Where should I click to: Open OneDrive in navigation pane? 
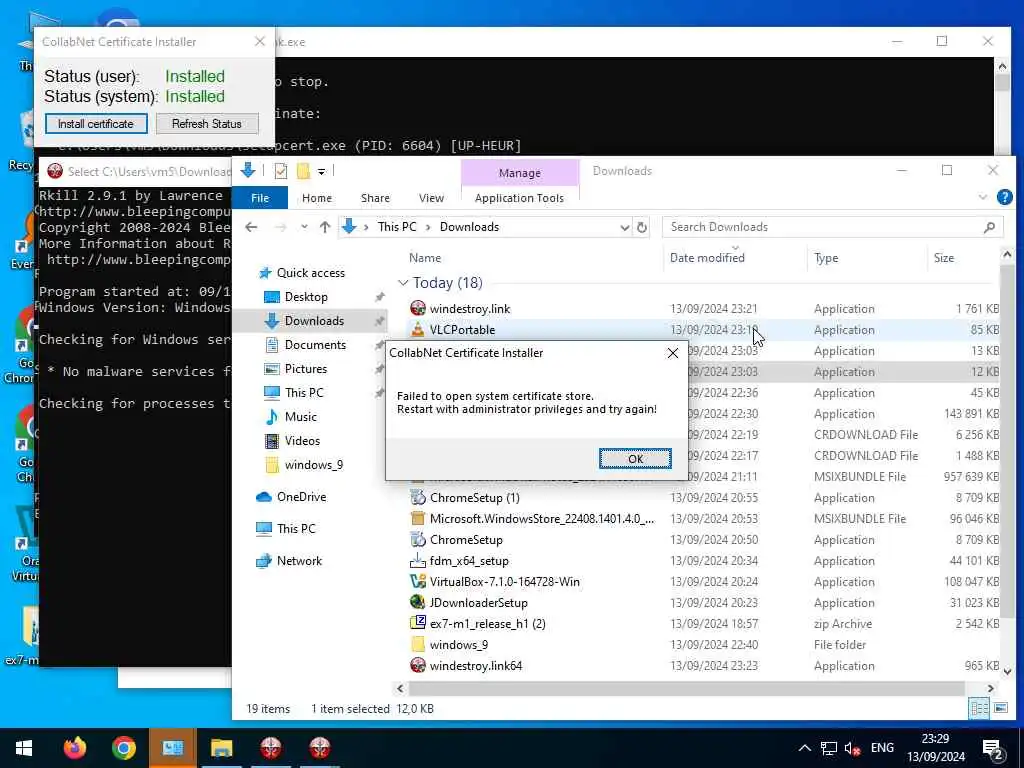pyautogui.click(x=301, y=497)
